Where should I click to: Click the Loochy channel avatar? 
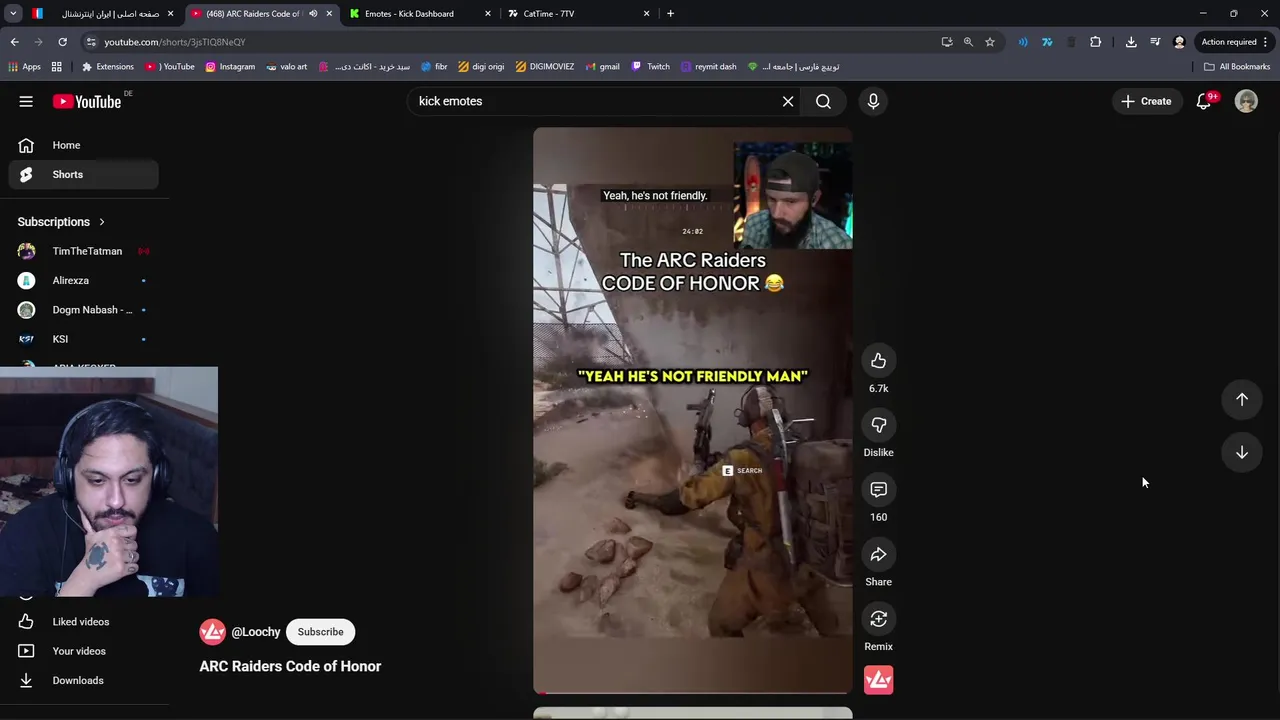click(x=212, y=632)
